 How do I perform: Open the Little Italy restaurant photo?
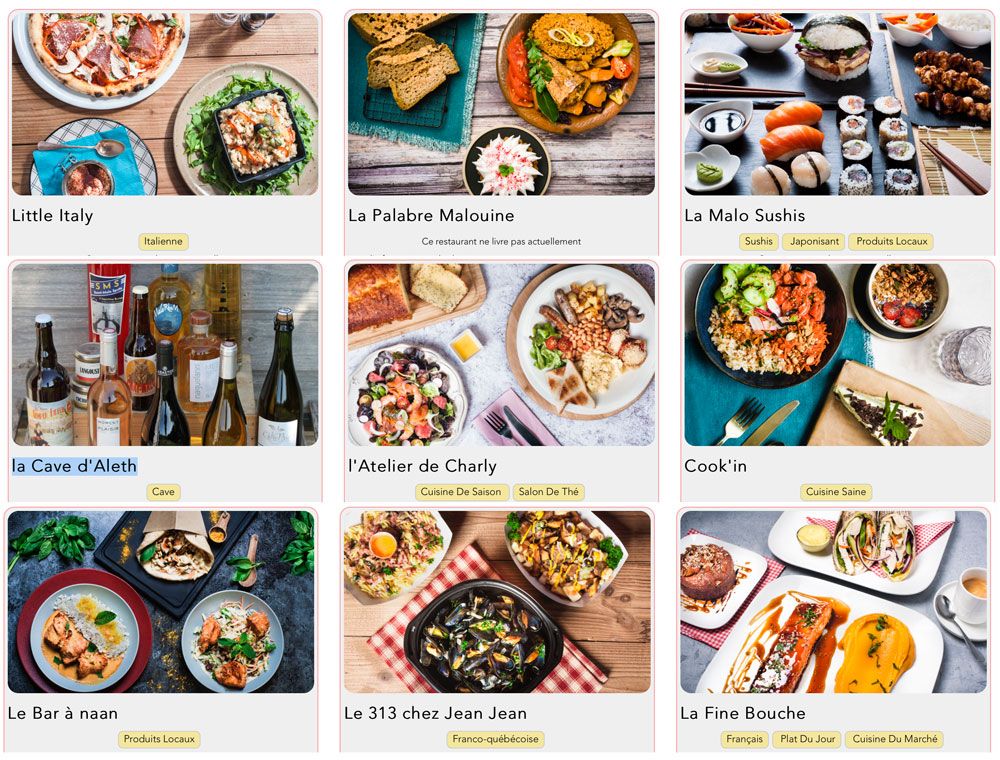(x=165, y=104)
